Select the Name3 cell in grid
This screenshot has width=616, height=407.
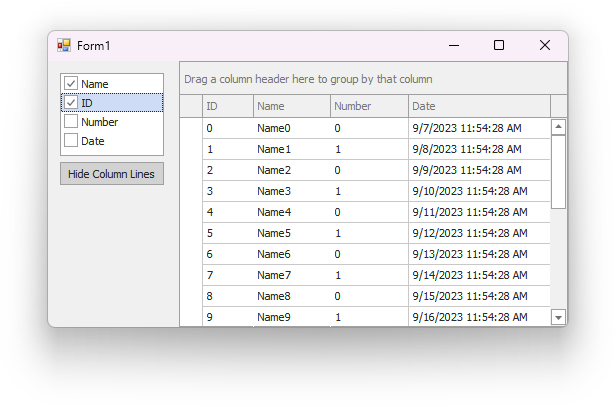point(292,191)
